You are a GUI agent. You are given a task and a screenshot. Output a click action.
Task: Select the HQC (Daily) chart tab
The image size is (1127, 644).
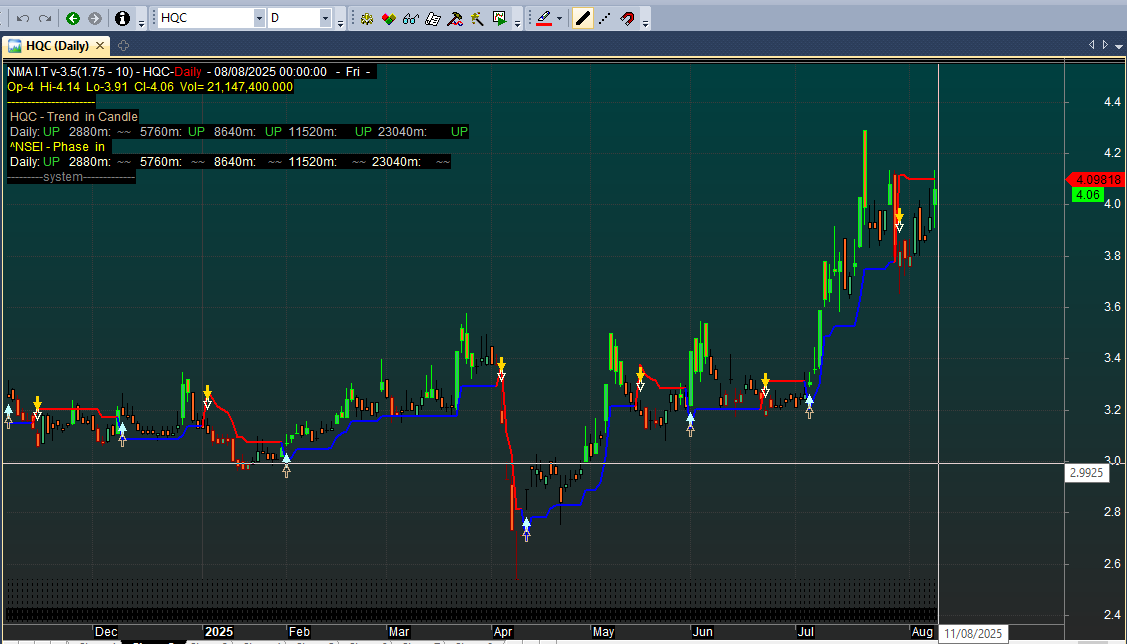click(x=50, y=46)
